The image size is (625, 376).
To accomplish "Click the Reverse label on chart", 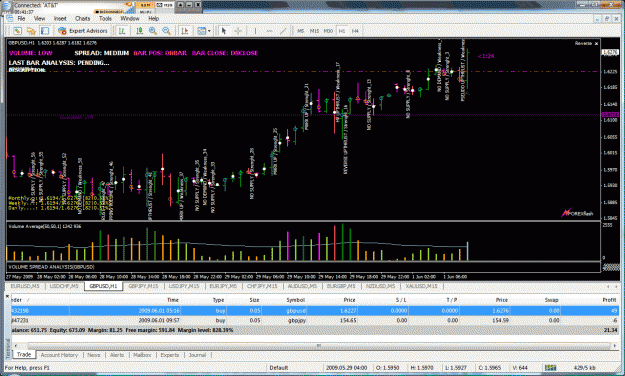I will tap(583, 43).
